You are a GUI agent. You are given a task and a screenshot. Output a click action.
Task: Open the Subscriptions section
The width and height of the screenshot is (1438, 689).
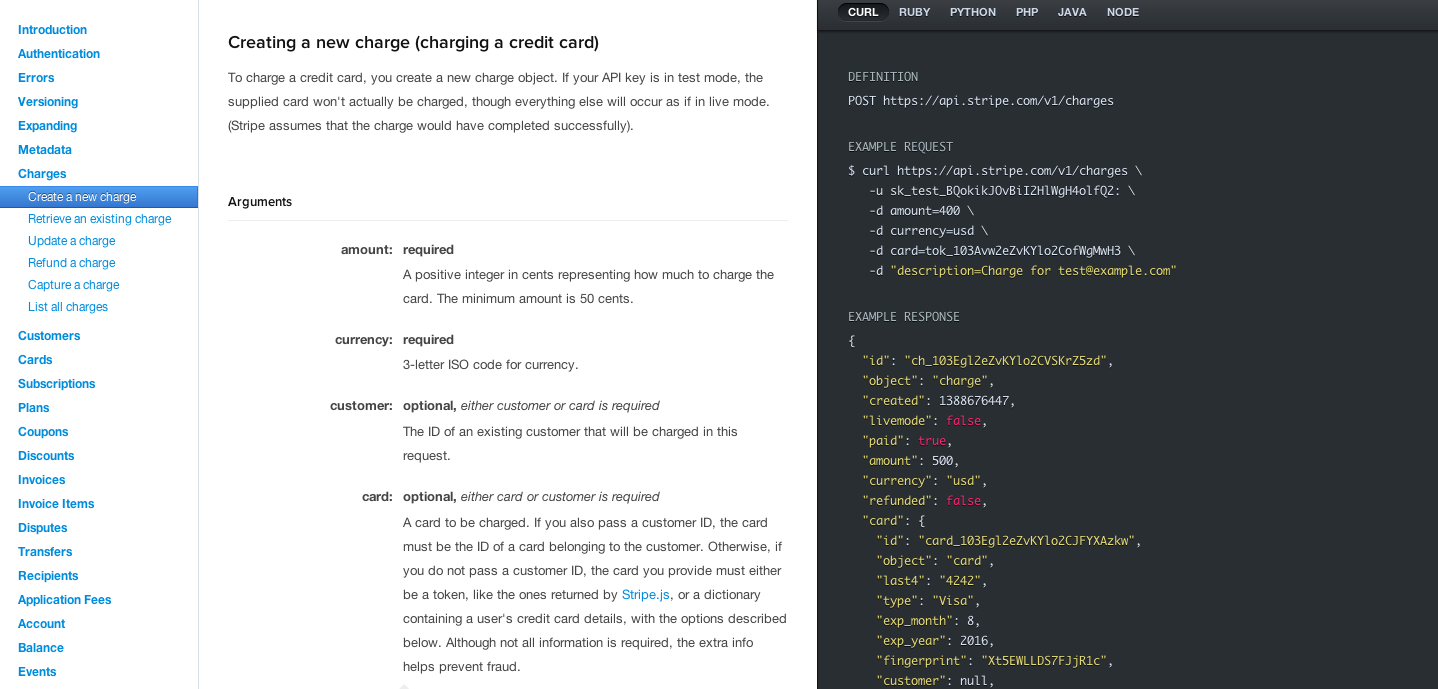(x=56, y=383)
